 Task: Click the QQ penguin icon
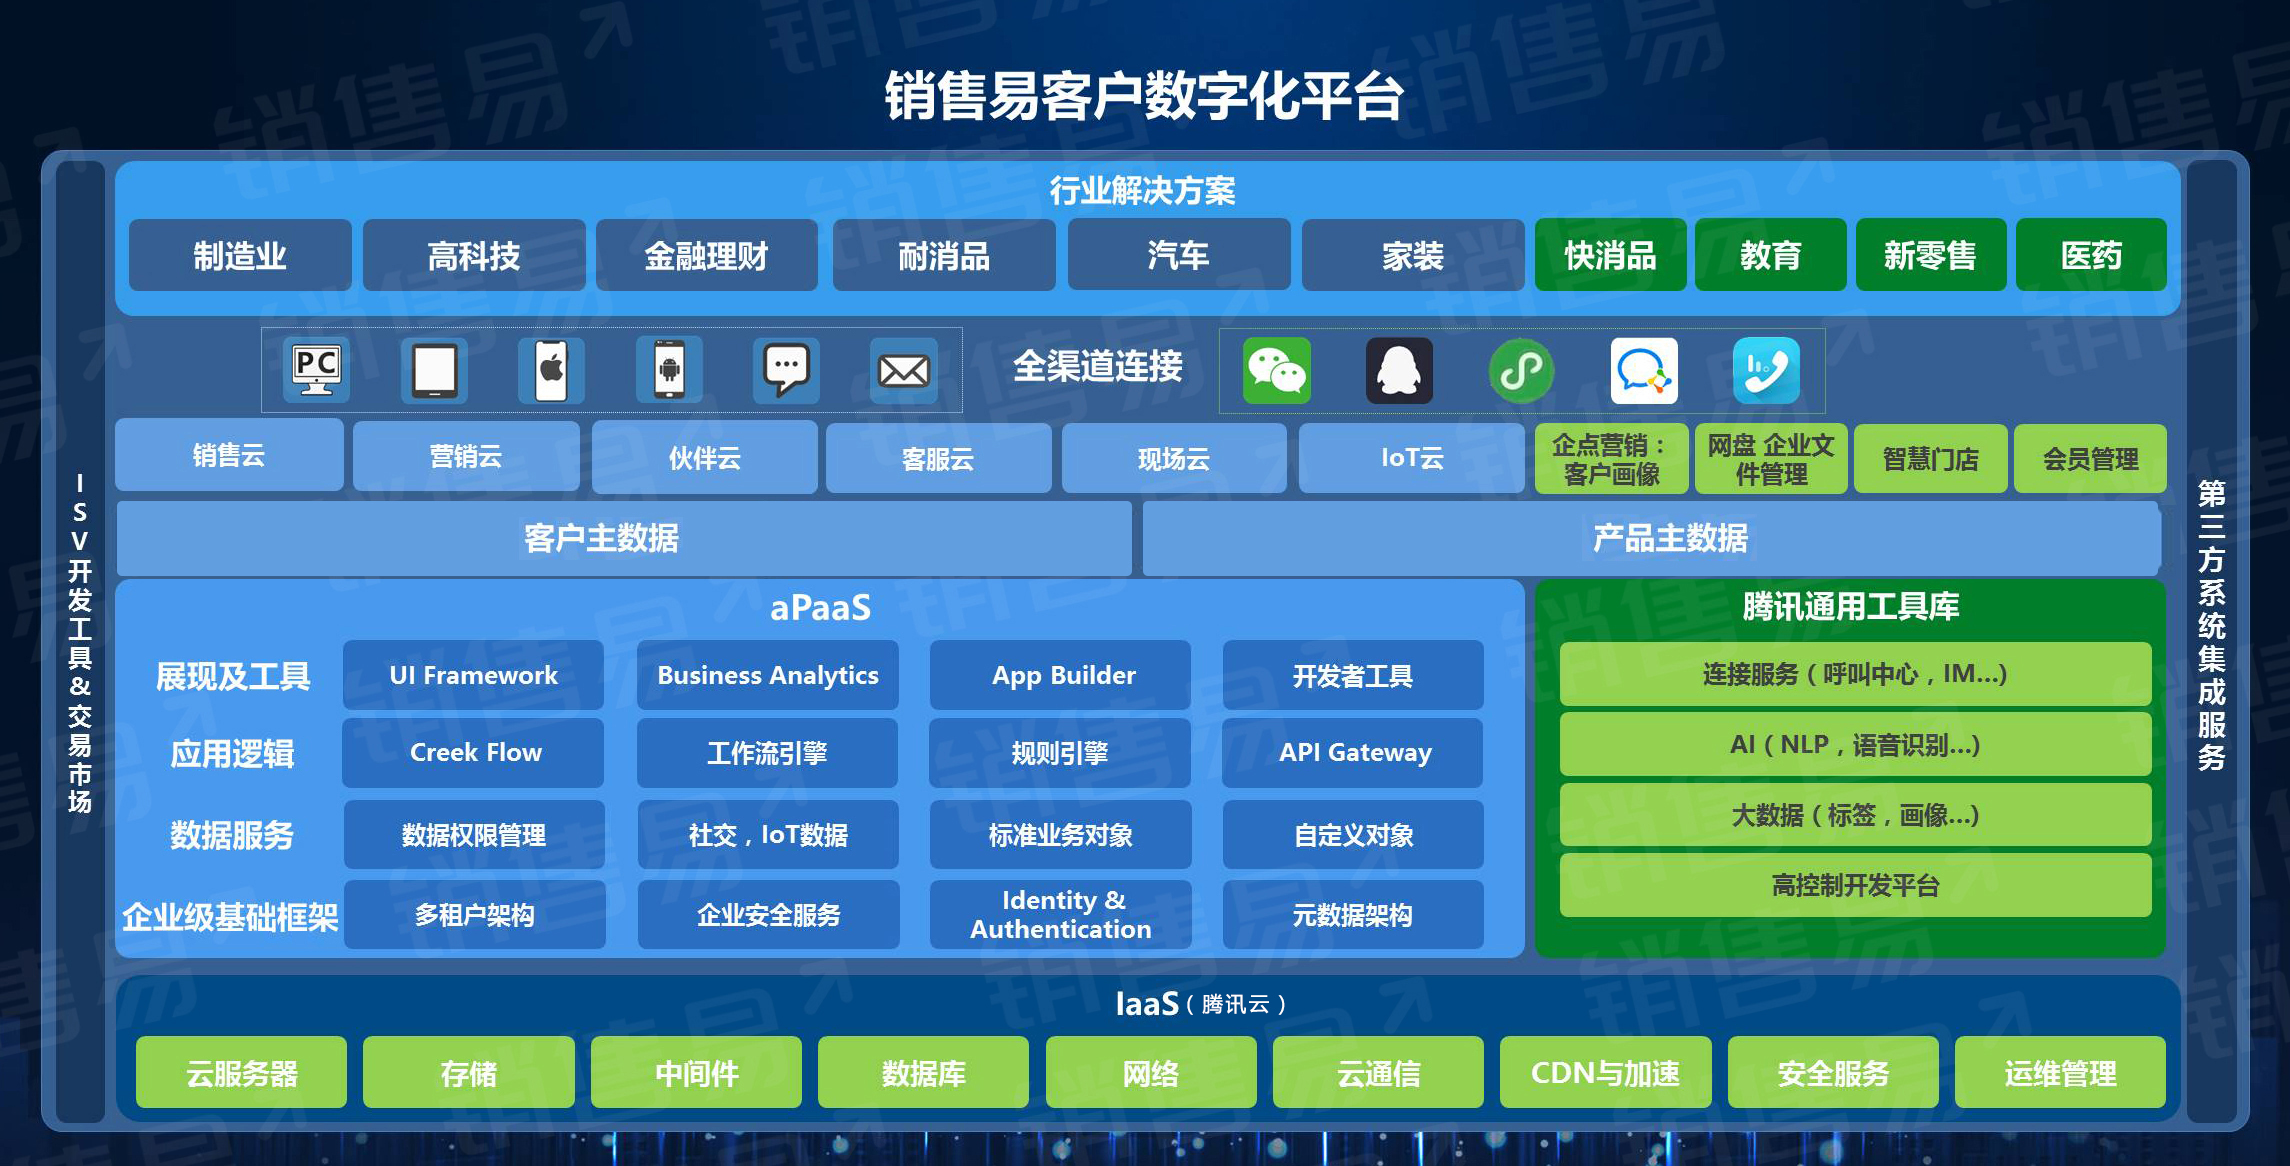coord(1399,371)
